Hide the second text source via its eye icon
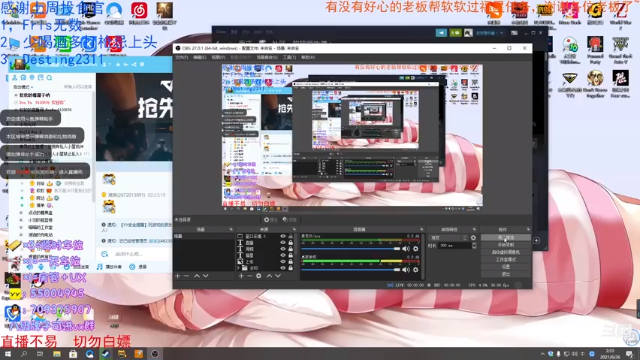 tap(283, 249)
